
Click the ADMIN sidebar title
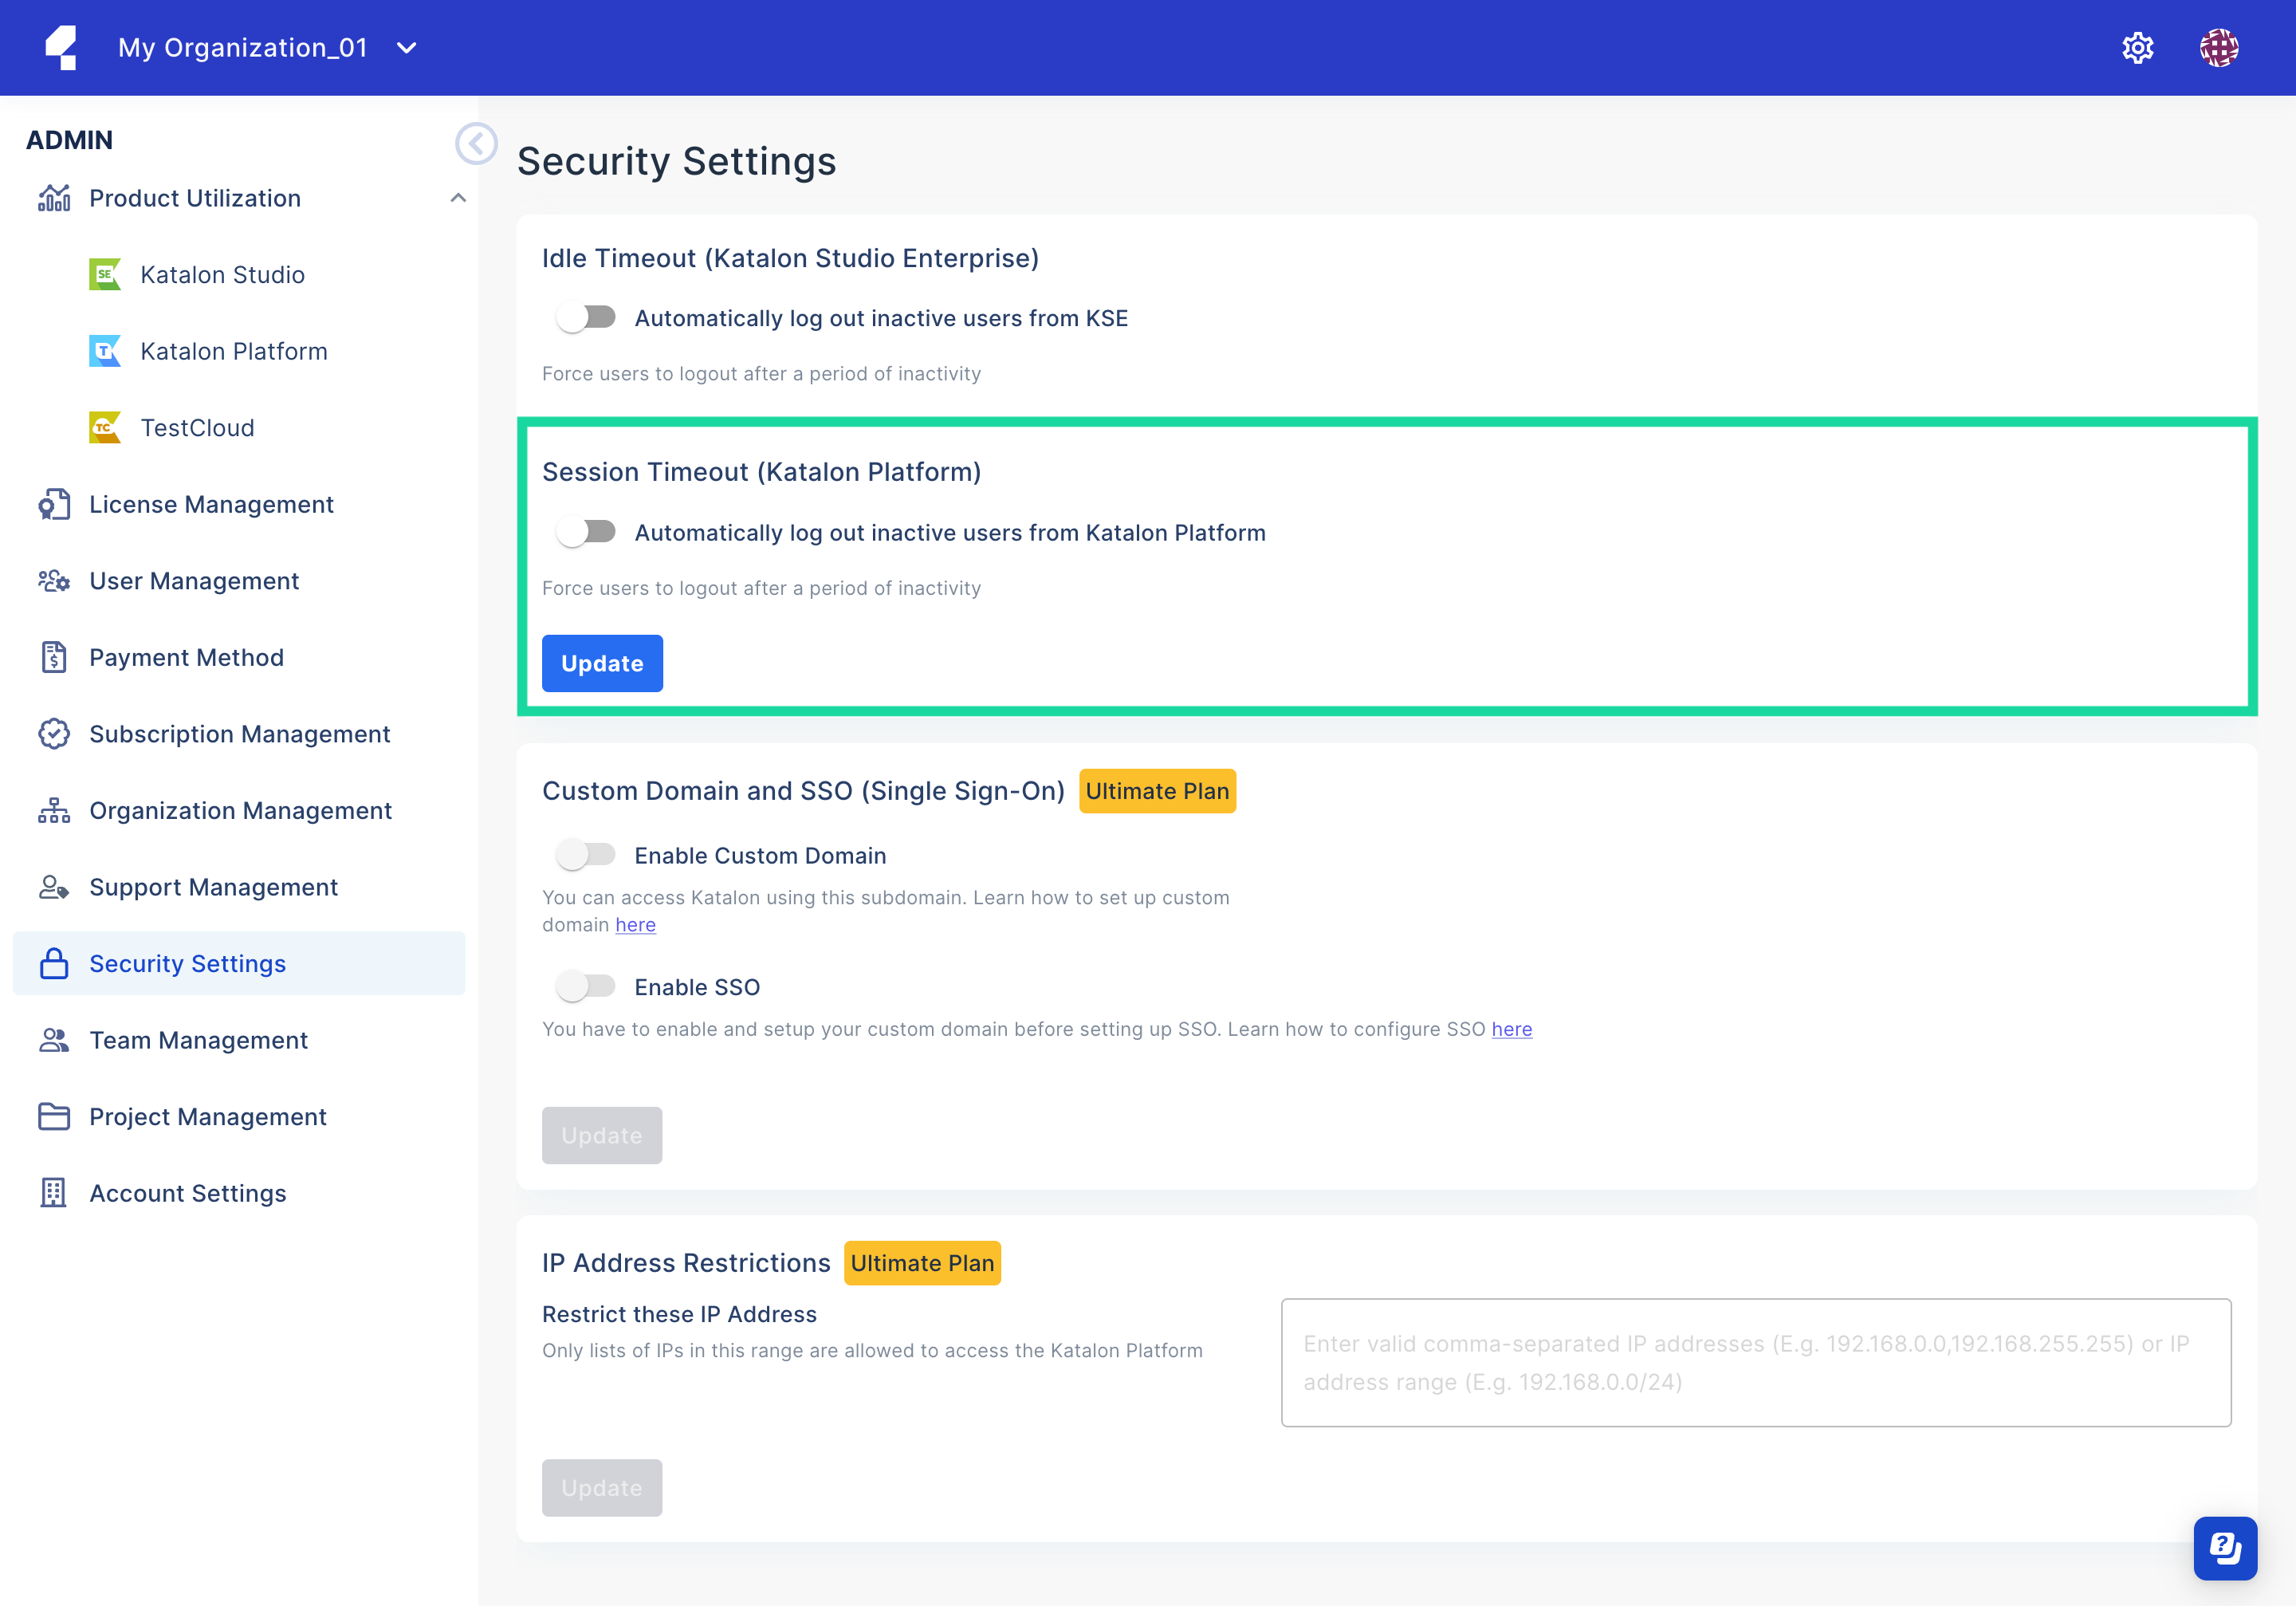69,140
